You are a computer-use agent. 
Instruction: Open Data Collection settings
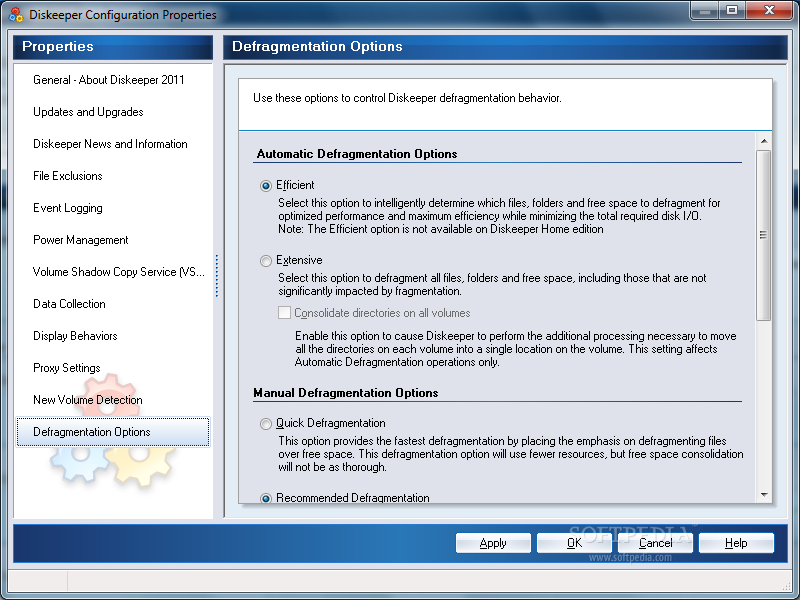pyautogui.click(x=69, y=304)
